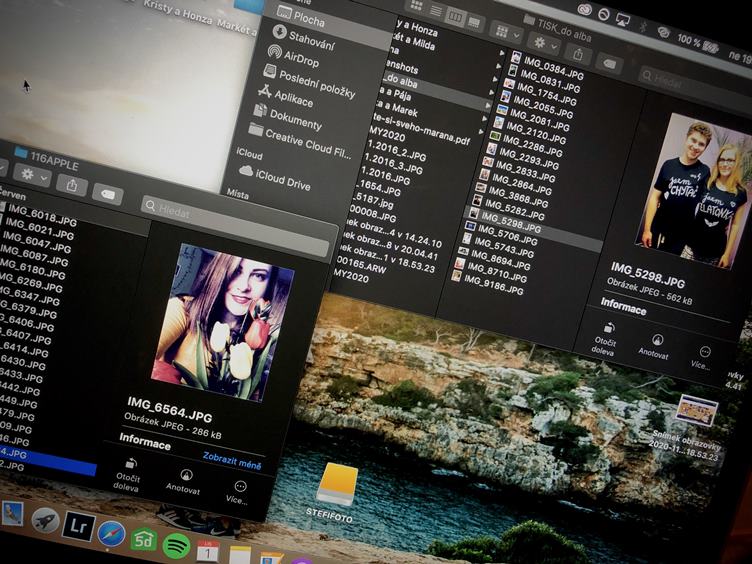The width and height of the screenshot is (752, 564).
Task: Click share button in TISK_do alba toolbar
Action: (x=577, y=54)
